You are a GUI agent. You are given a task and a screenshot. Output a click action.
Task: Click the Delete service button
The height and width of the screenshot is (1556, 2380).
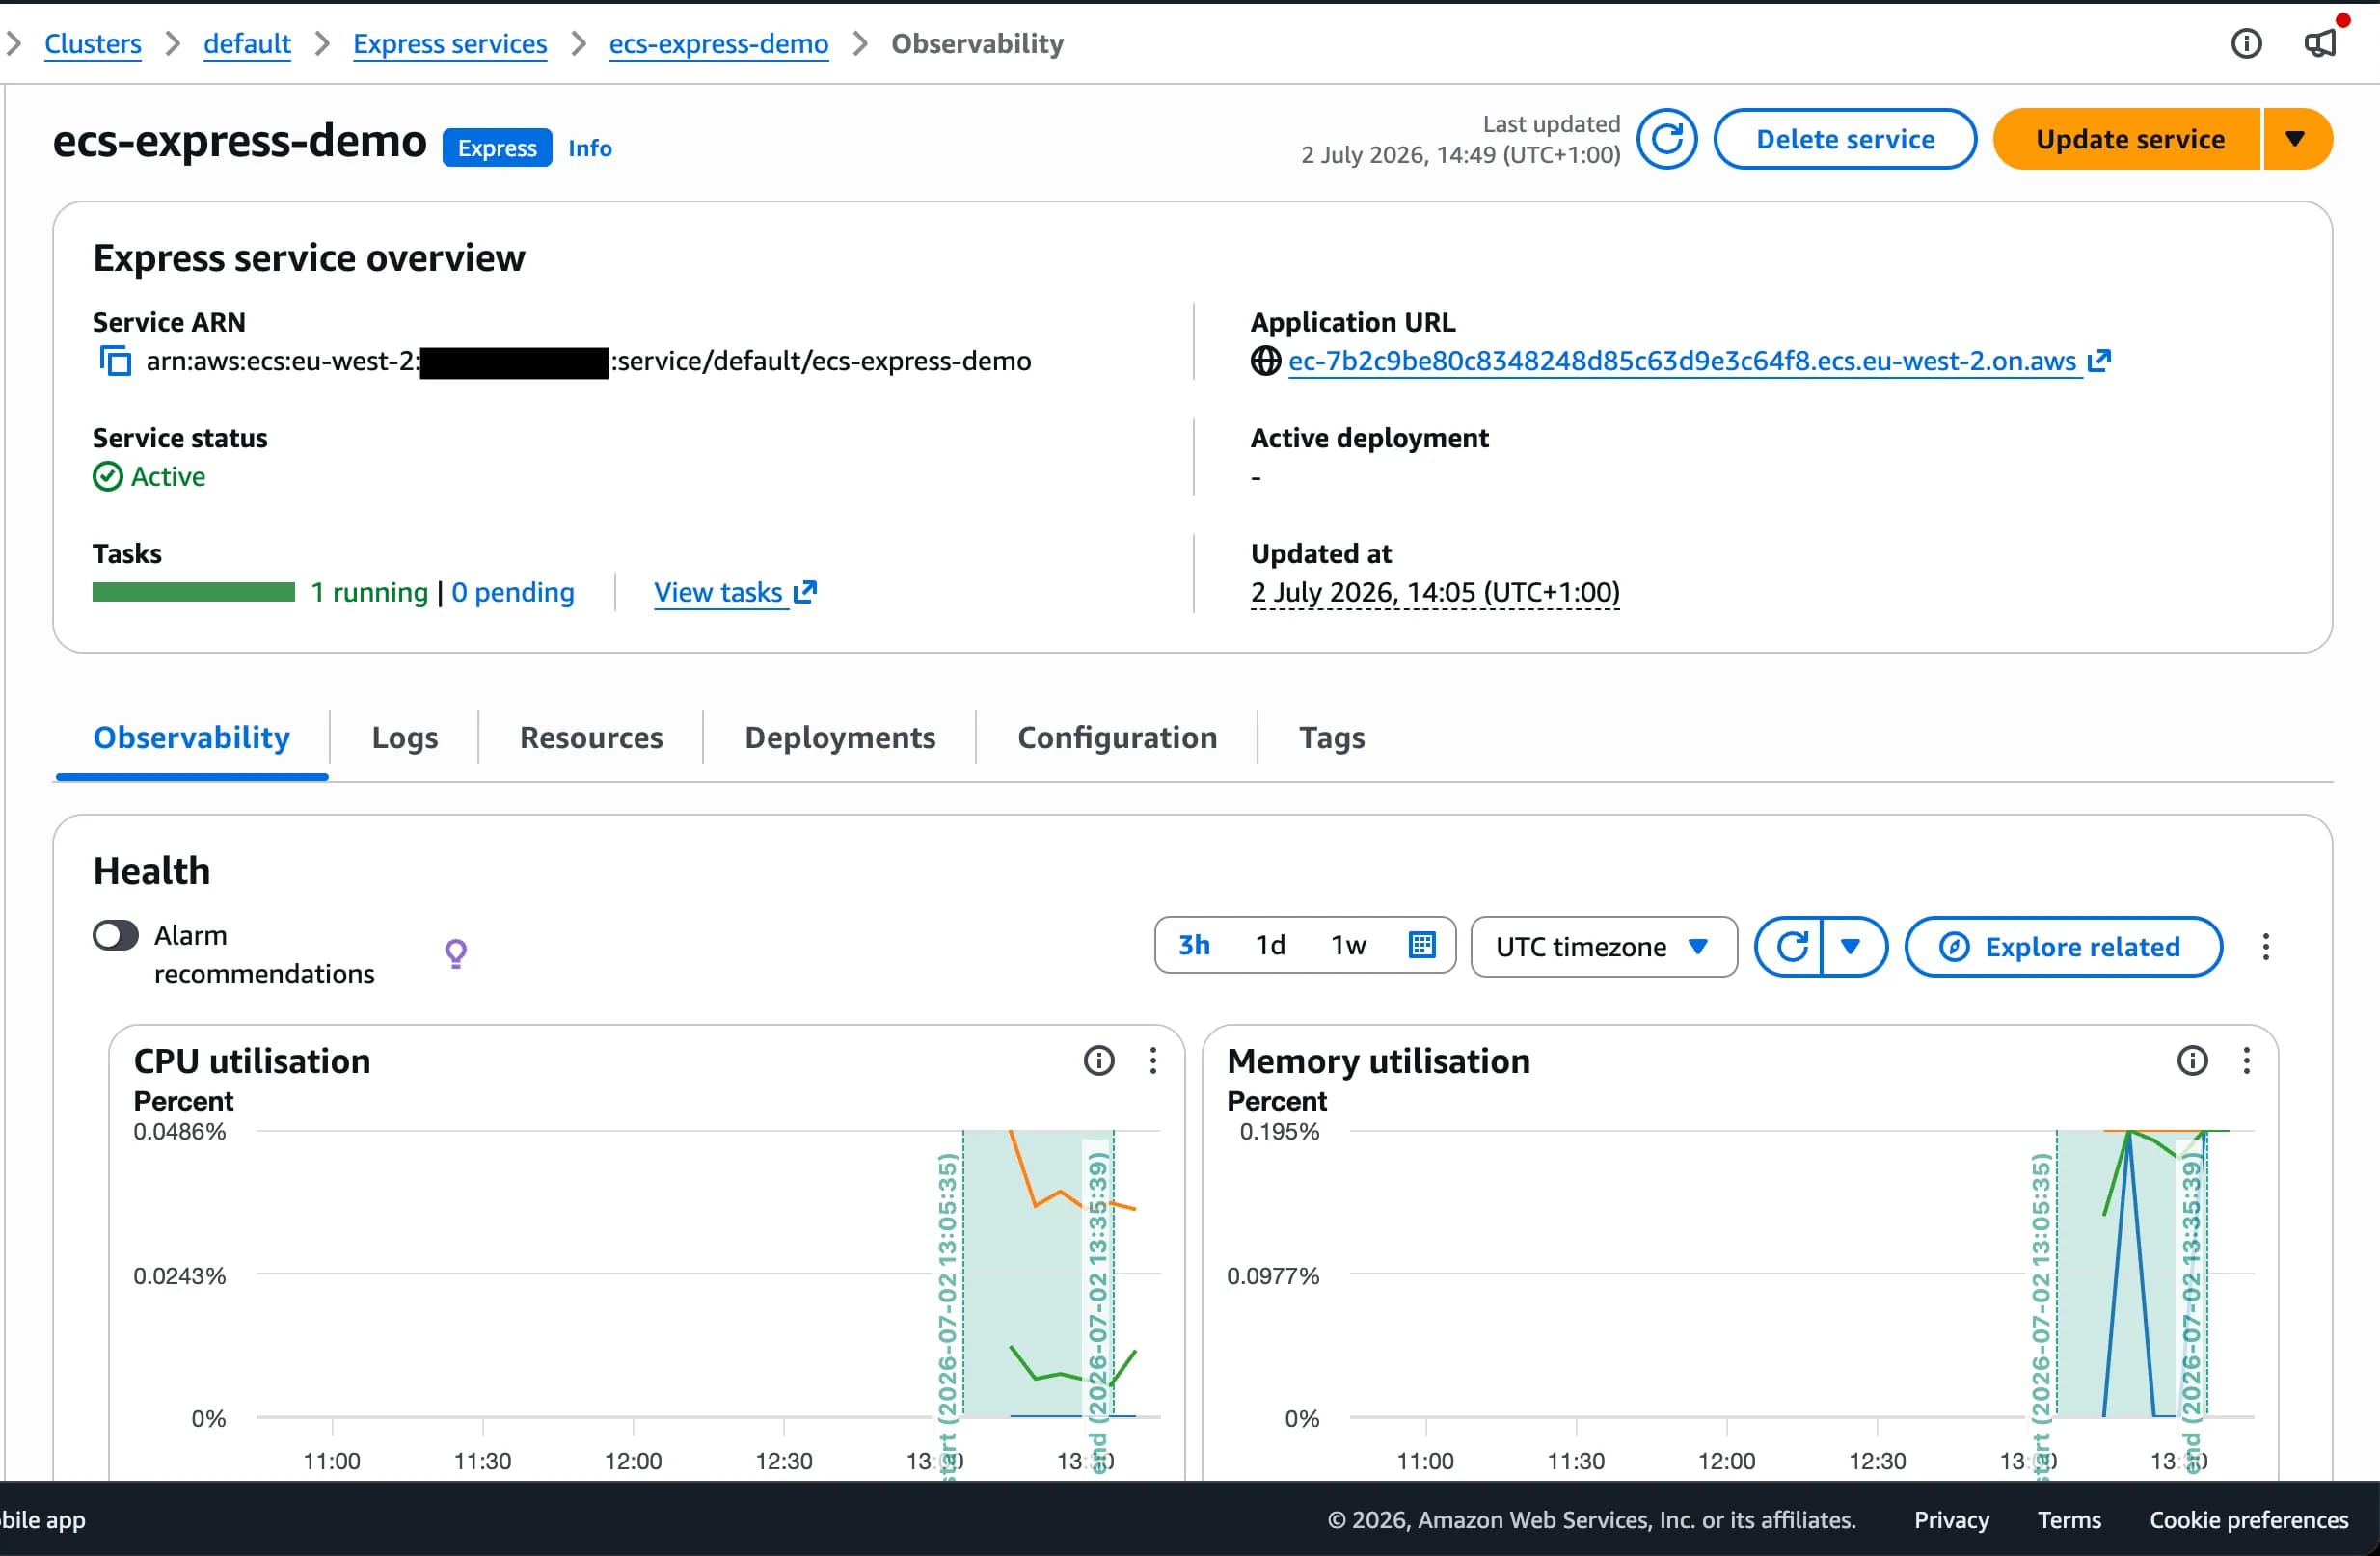[x=1844, y=139]
